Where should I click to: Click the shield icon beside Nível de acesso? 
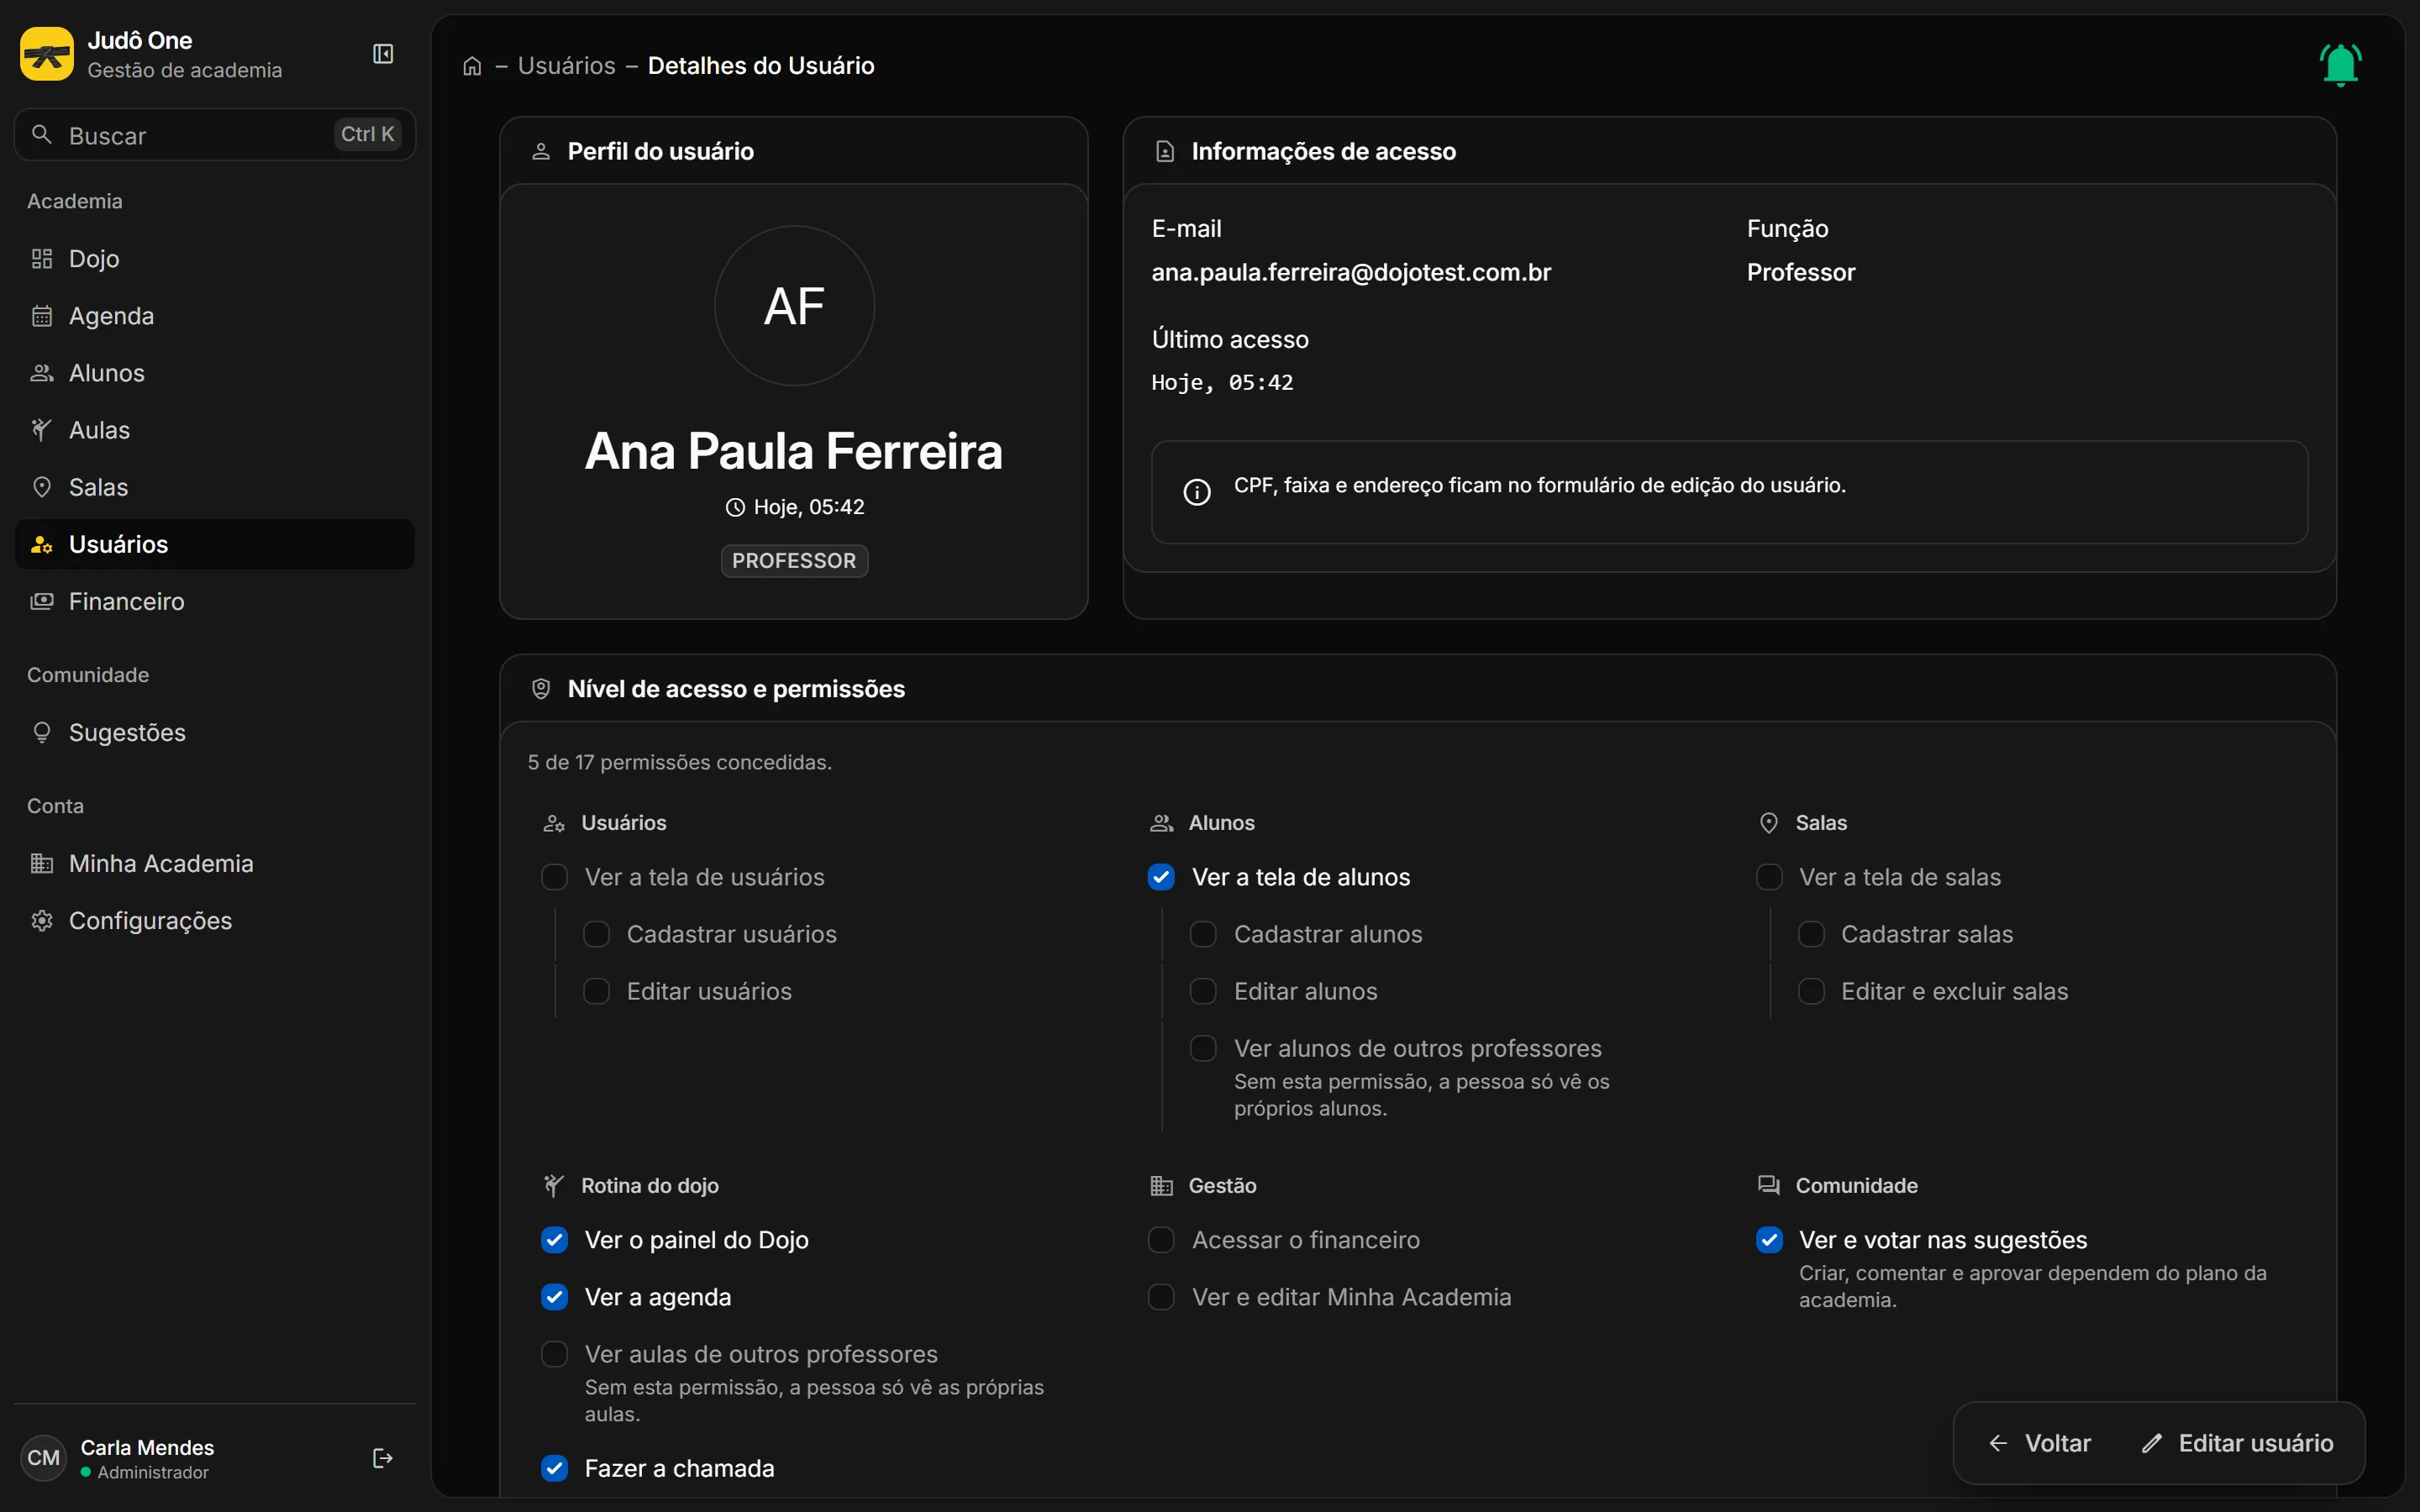pos(541,689)
